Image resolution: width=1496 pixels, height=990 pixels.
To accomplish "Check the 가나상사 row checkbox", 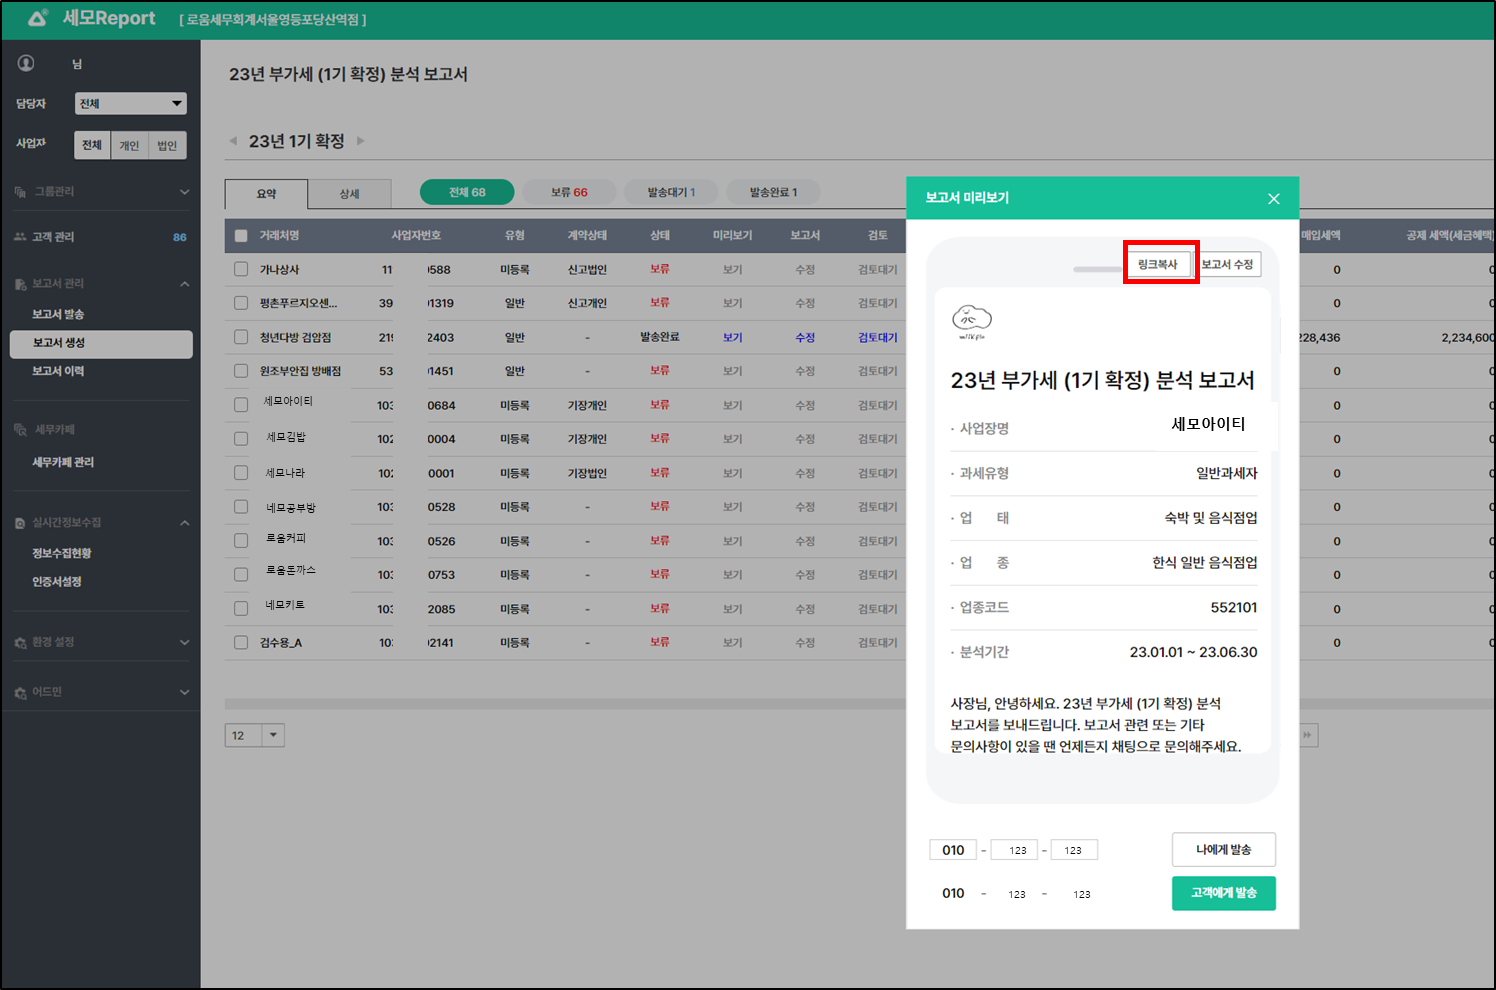I will pyautogui.click(x=241, y=269).
